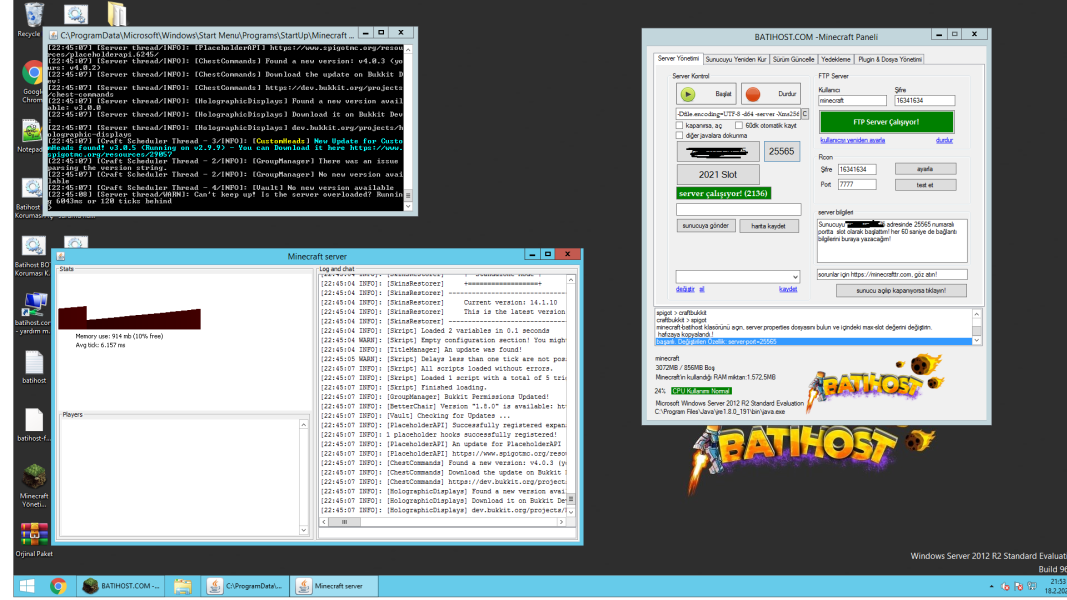This screenshot has height=600, width=1067.
Task: Click the Java icon in Minecraft server title bar
Action: [61, 256]
